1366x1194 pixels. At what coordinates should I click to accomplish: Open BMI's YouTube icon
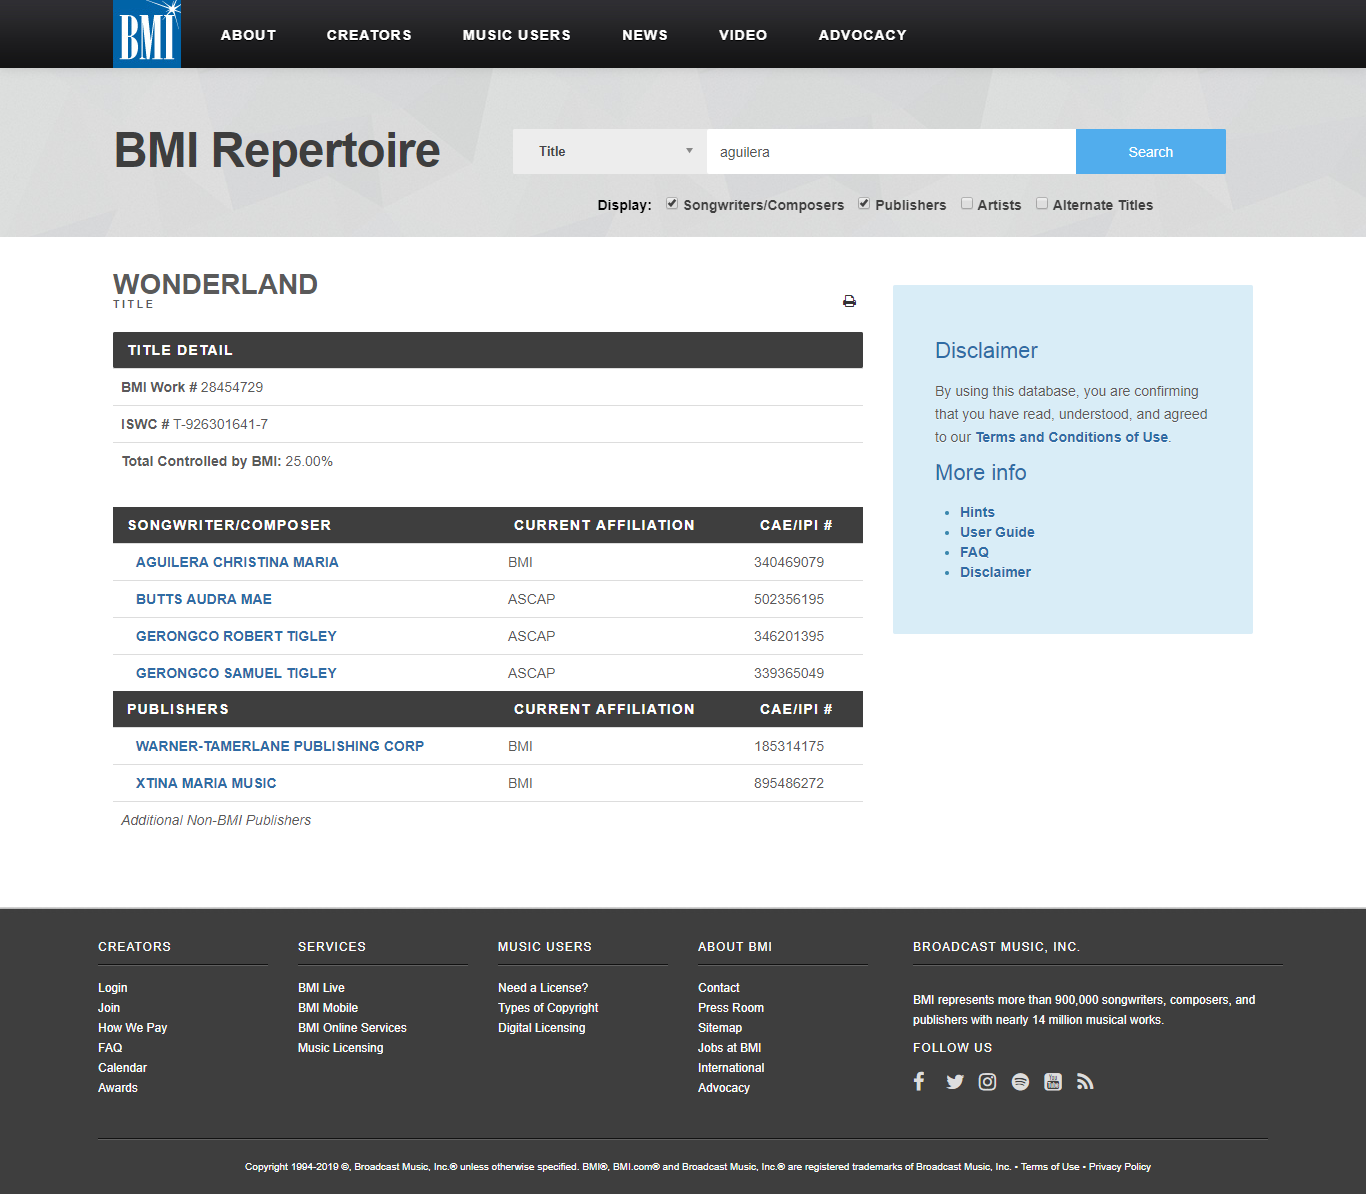1053,1082
